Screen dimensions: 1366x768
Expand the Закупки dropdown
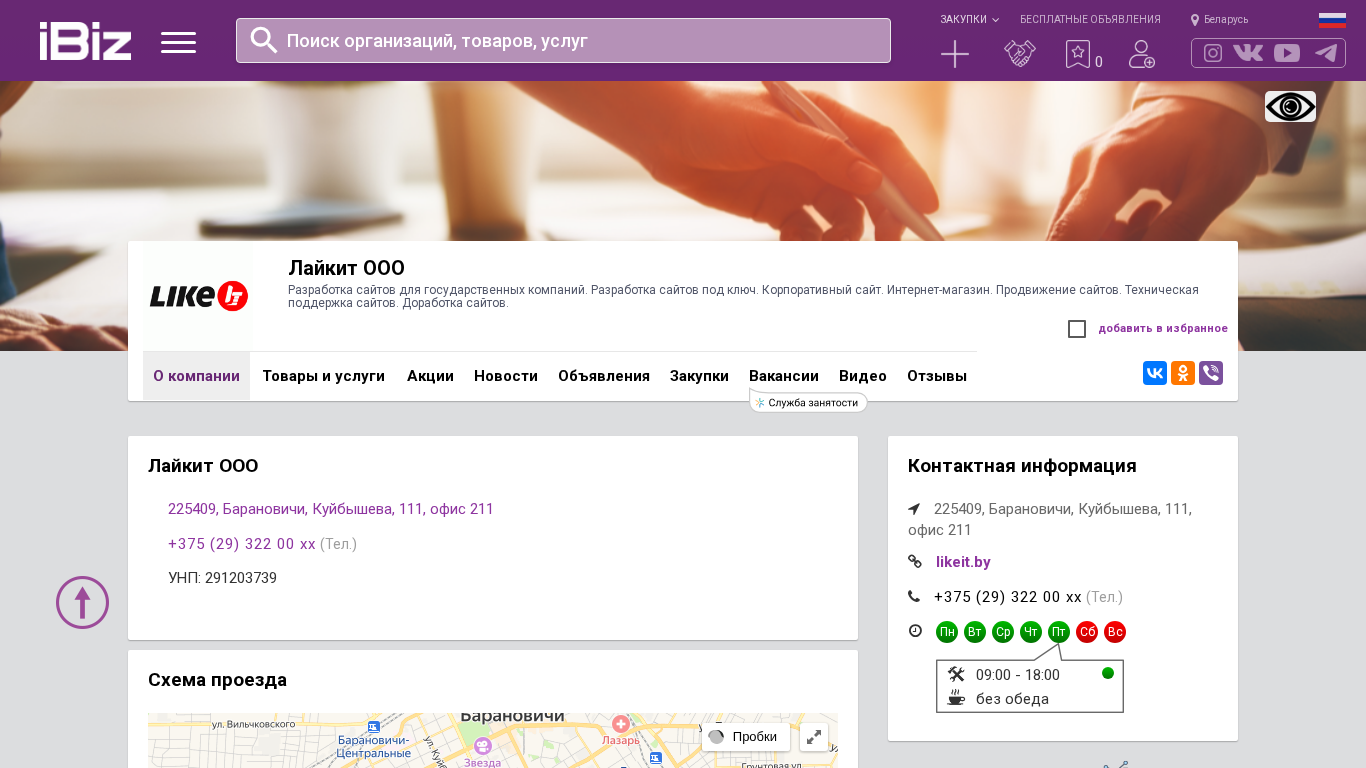[x=968, y=19]
